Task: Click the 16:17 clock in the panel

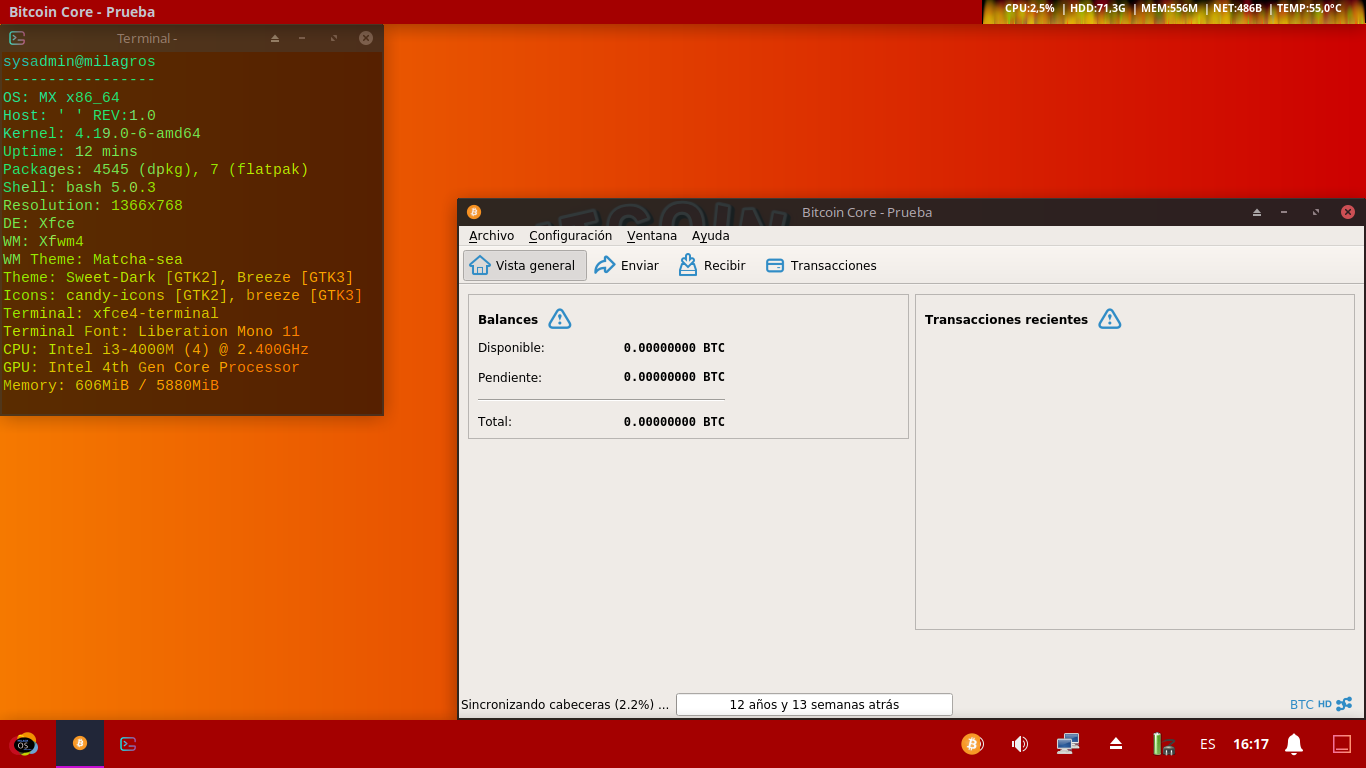Action: (1250, 744)
